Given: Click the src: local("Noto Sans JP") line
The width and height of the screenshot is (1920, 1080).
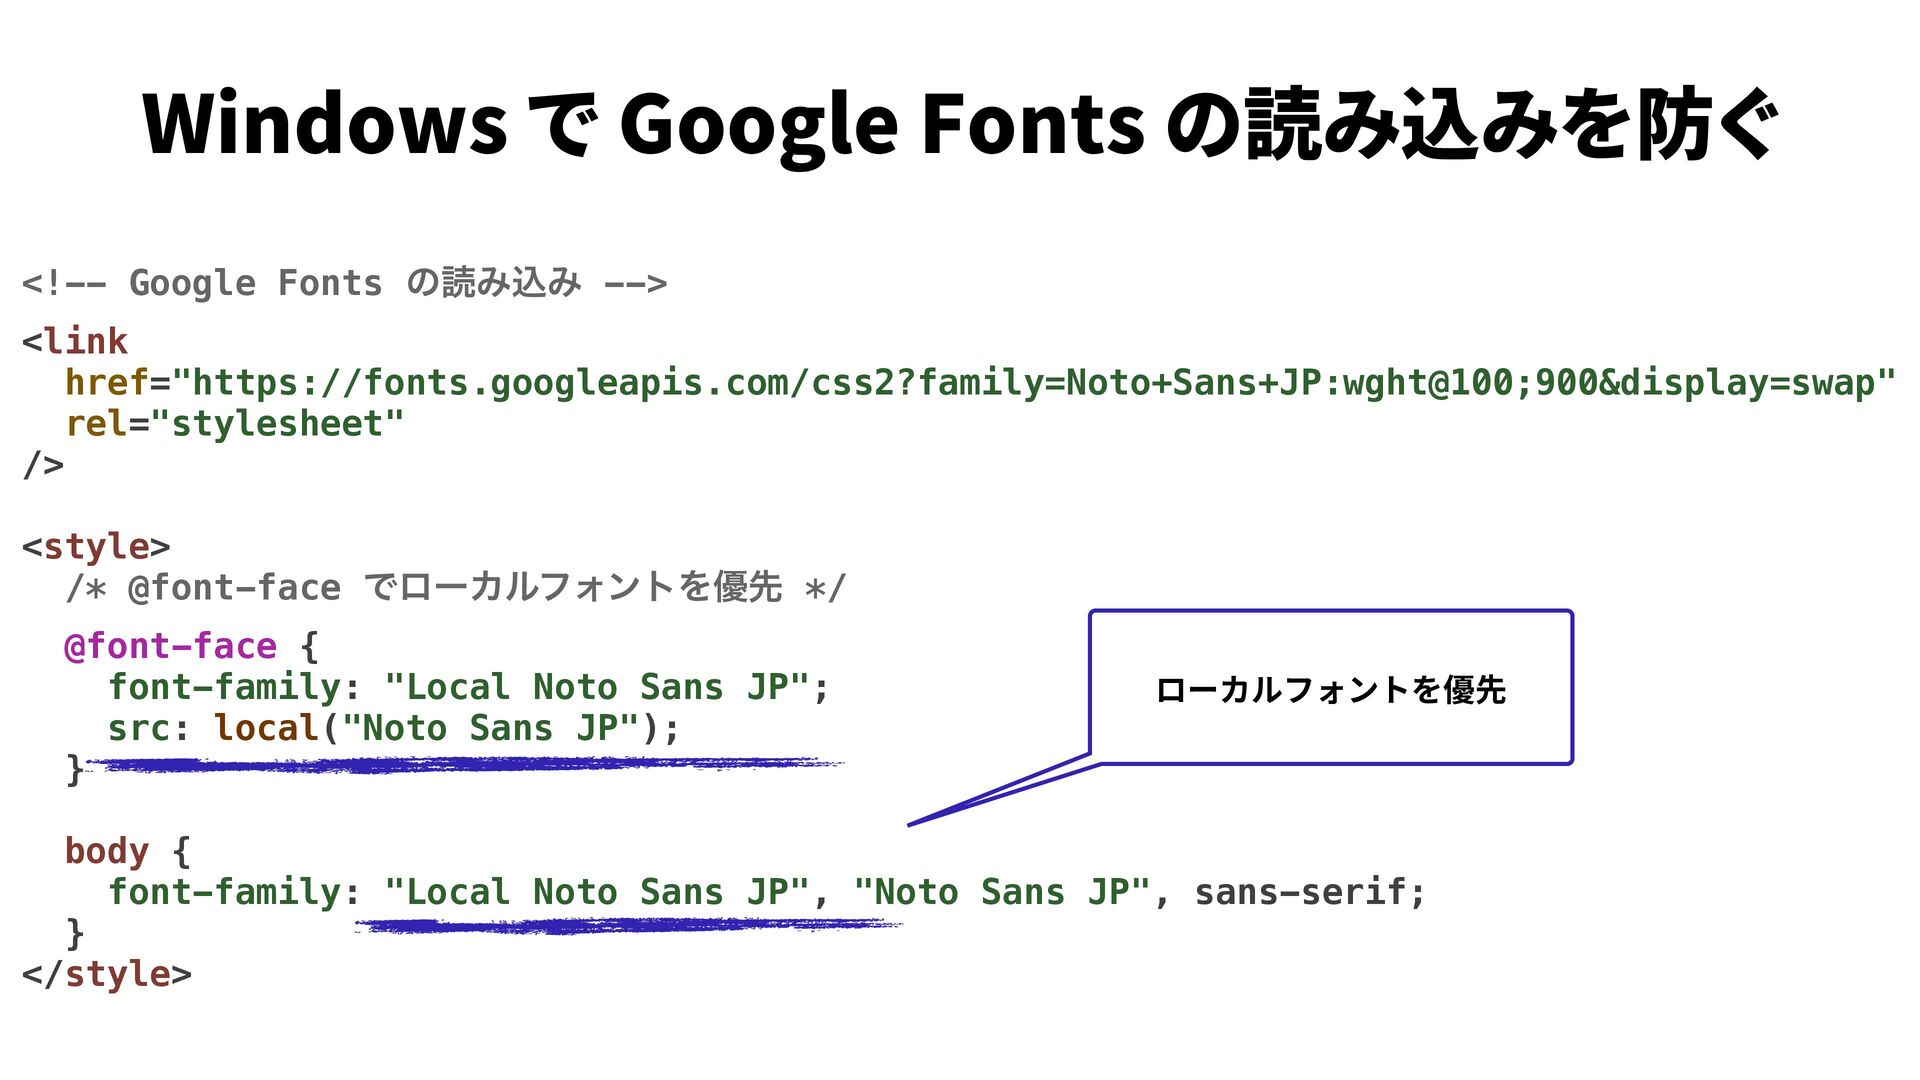Looking at the screenshot, I should (393, 729).
